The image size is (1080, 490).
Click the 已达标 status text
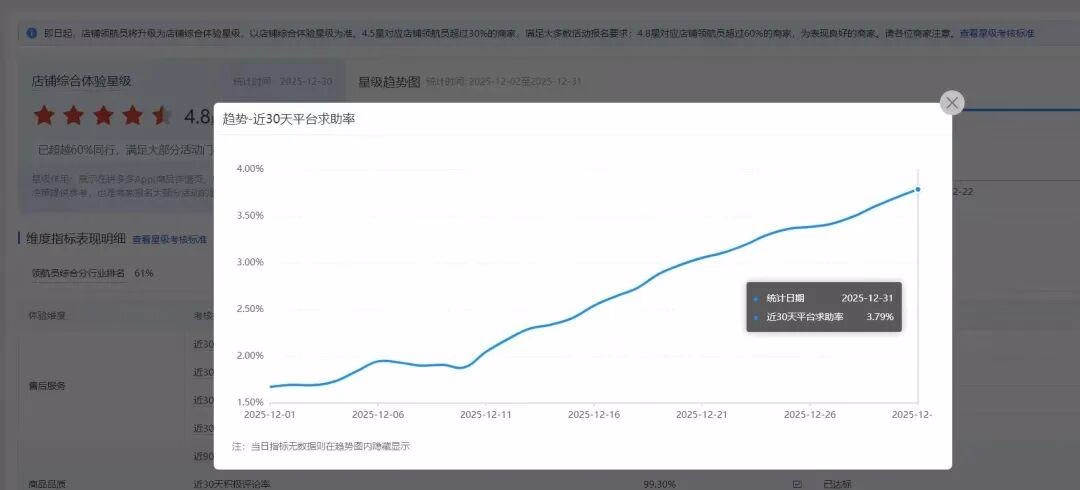click(x=838, y=484)
